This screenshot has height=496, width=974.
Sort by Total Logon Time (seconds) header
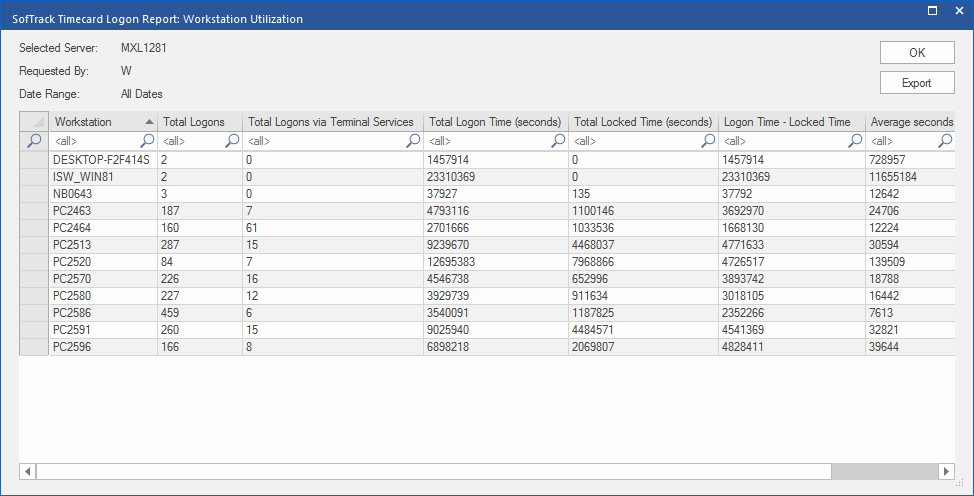(x=495, y=122)
